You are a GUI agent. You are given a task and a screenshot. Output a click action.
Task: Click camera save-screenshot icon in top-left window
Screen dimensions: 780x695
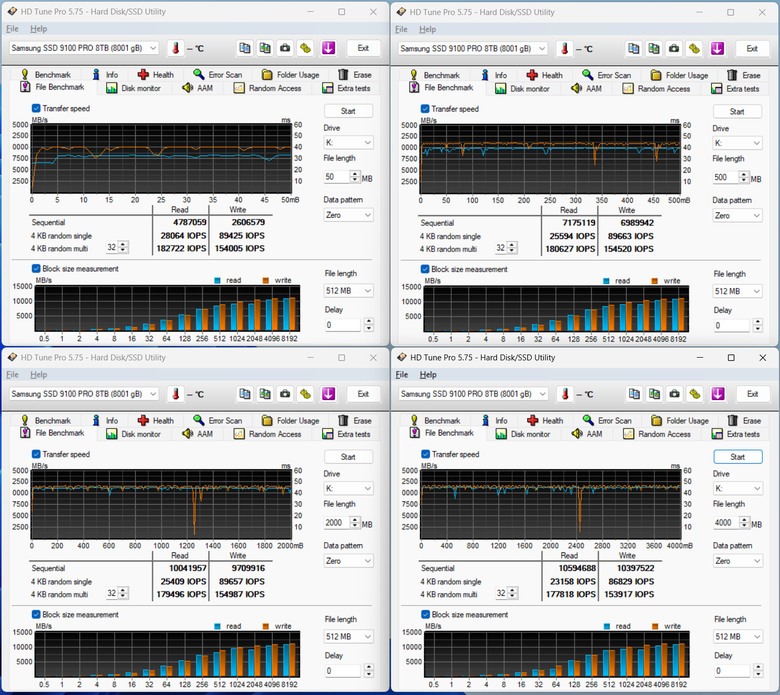pos(285,48)
